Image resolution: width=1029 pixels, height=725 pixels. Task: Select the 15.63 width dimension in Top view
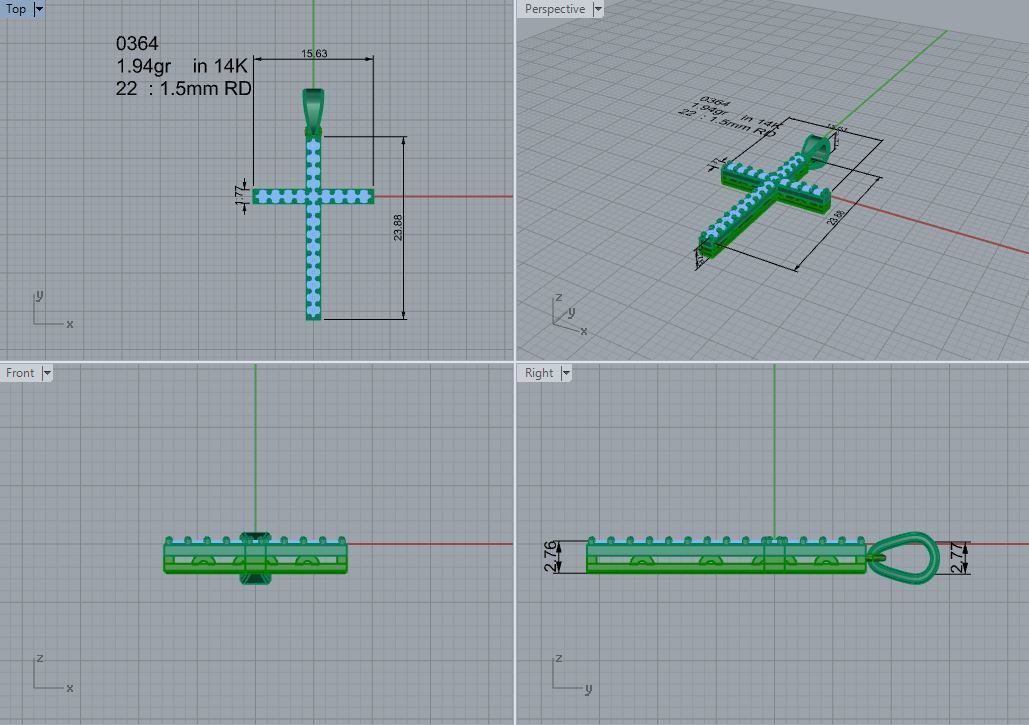coord(314,54)
